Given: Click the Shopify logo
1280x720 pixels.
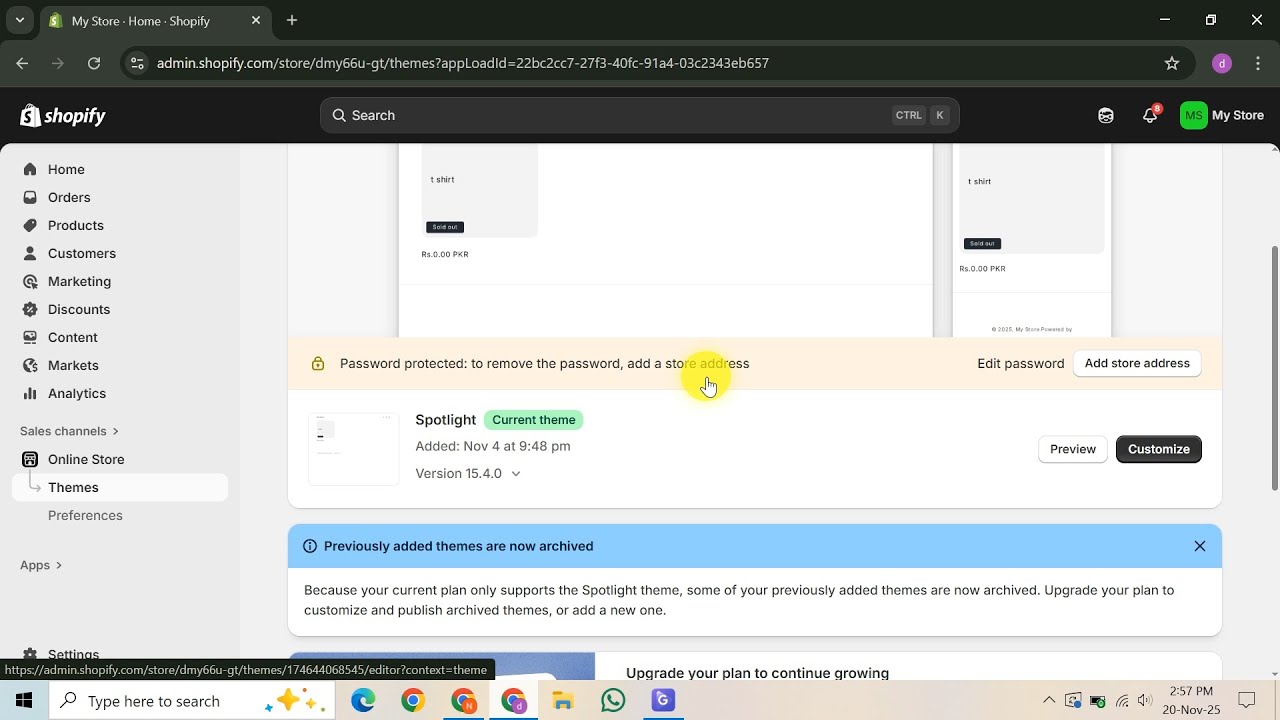Looking at the screenshot, I should (62, 116).
